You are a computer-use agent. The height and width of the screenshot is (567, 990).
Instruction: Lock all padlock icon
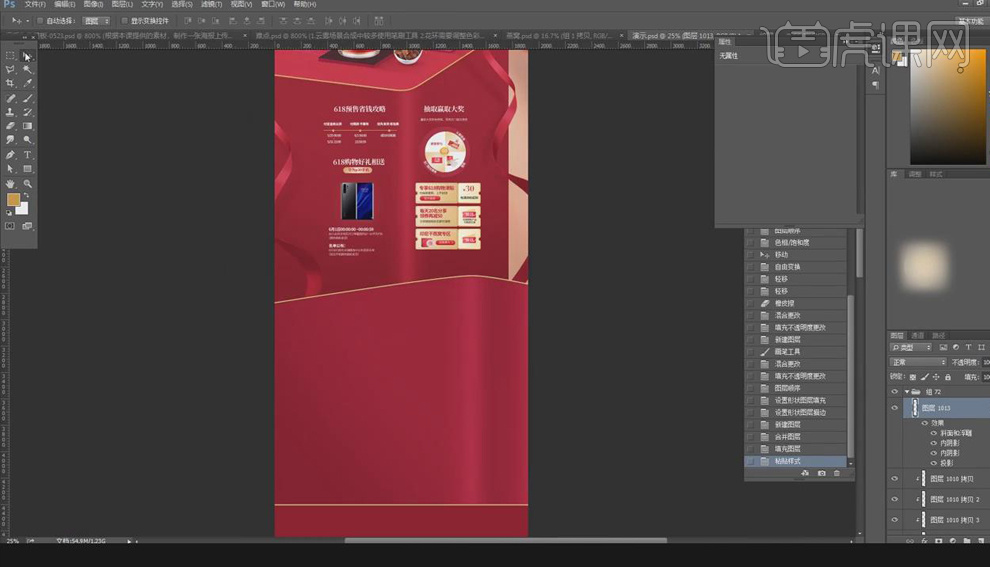(x=948, y=377)
